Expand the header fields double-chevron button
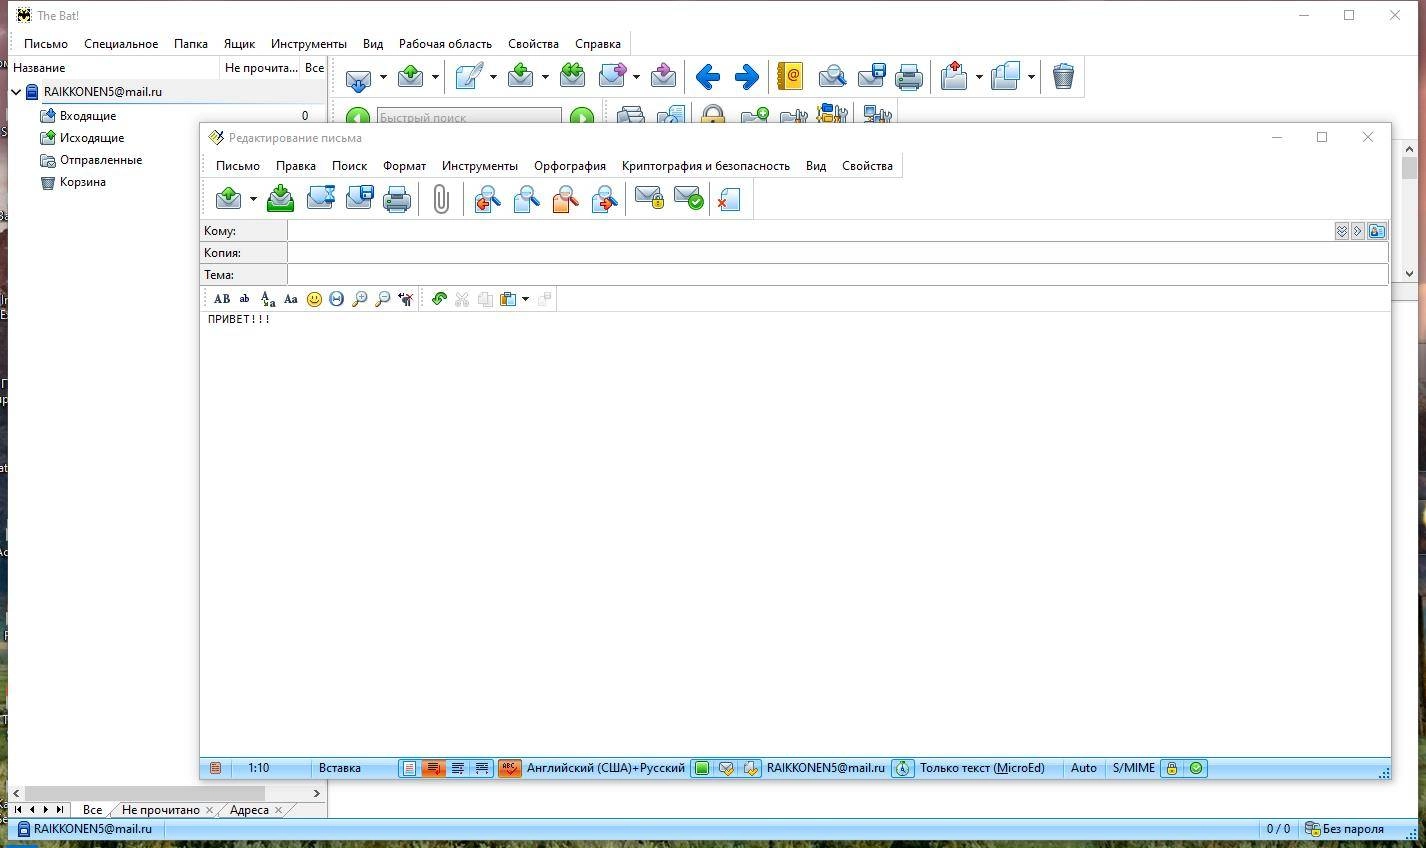Image resolution: width=1426 pixels, height=848 pixels. pos(1342,231)
